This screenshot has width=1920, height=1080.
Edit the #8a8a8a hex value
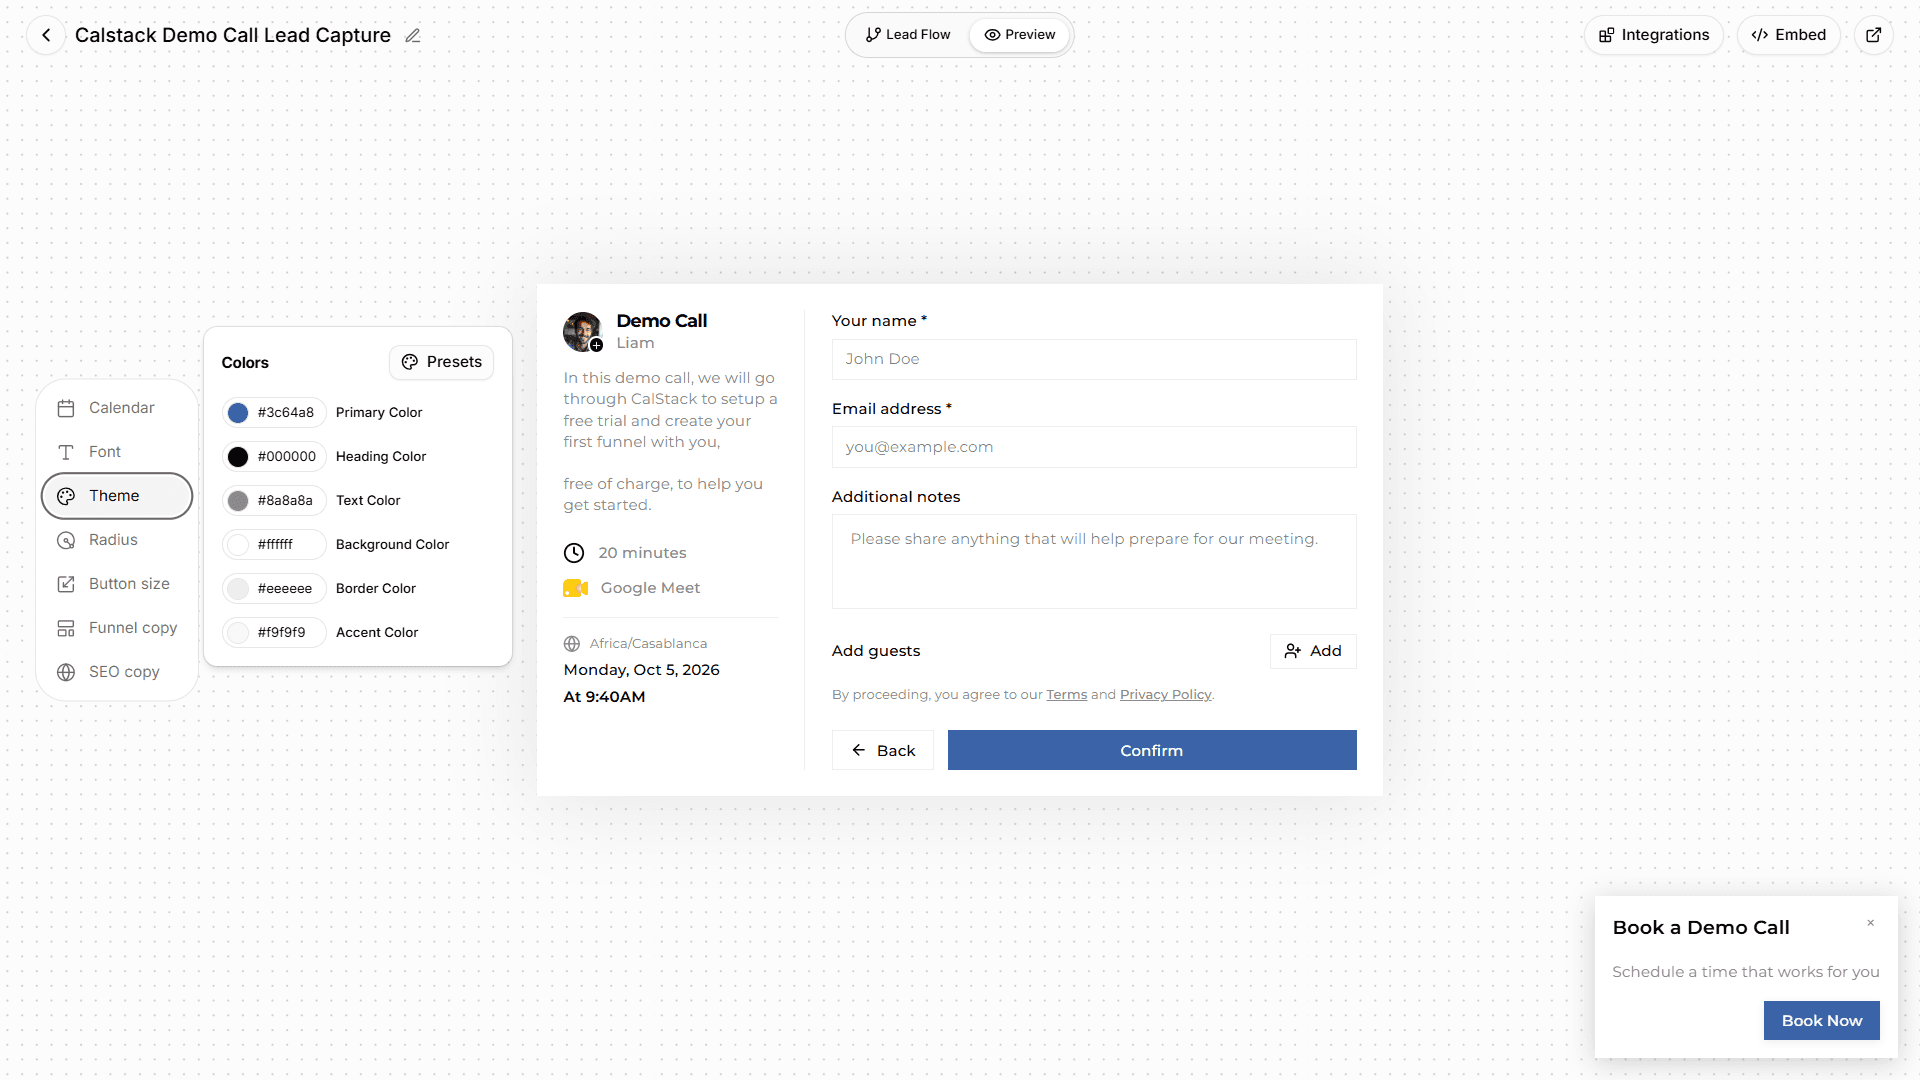click(285, 500)
